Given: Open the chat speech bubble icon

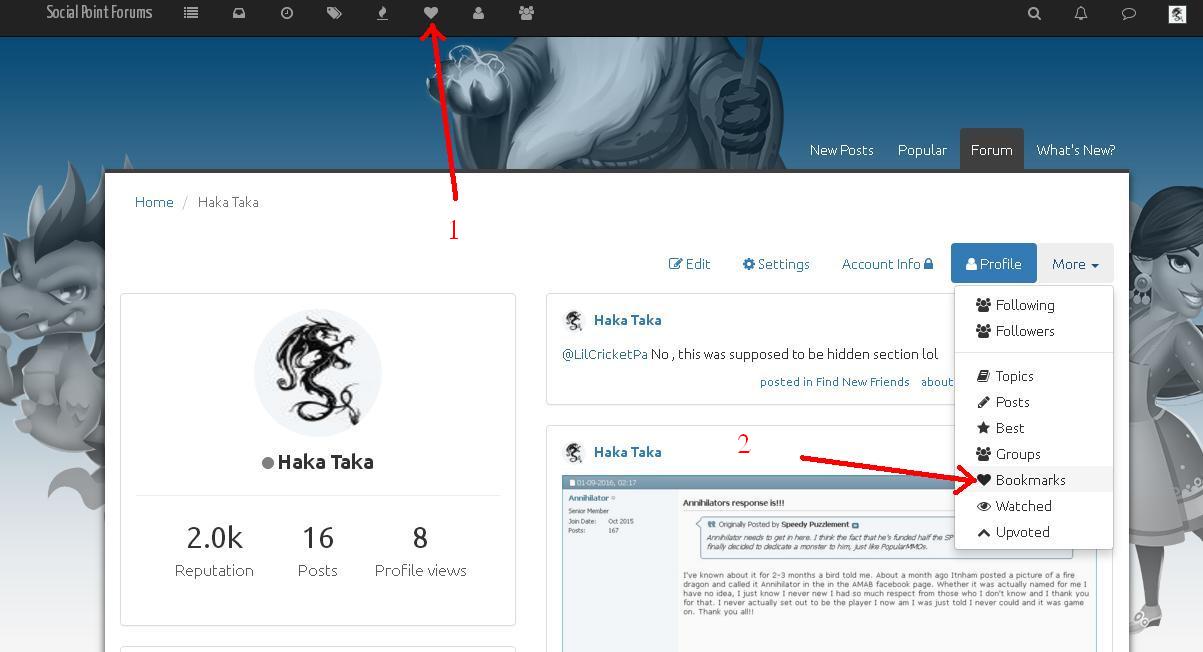Looking at the screenshot, I should coord(1129,13).
